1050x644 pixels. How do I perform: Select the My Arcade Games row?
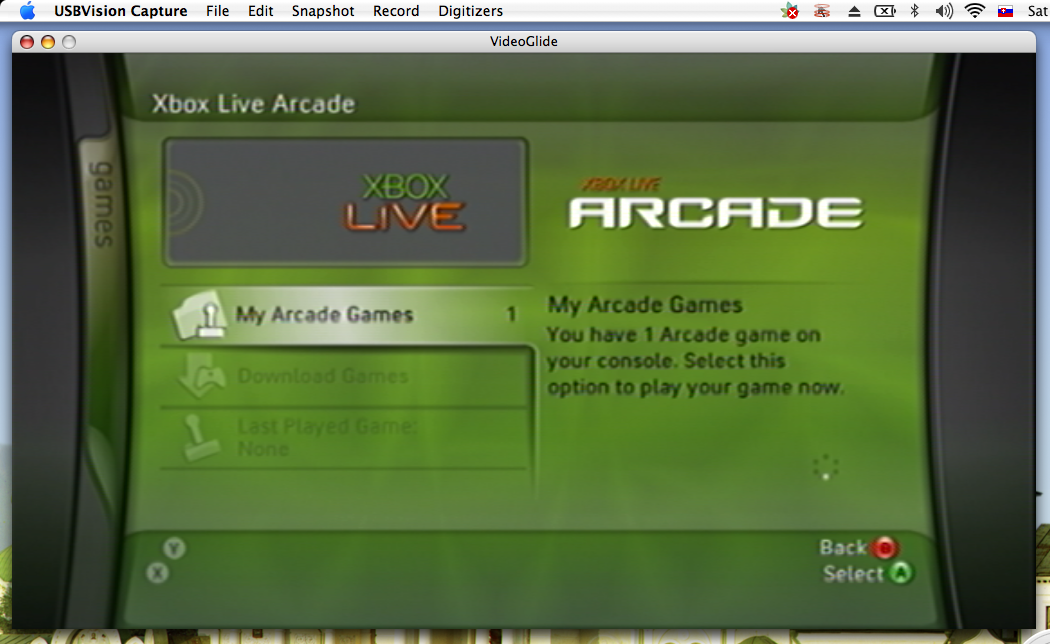click(x=347, y=315)
